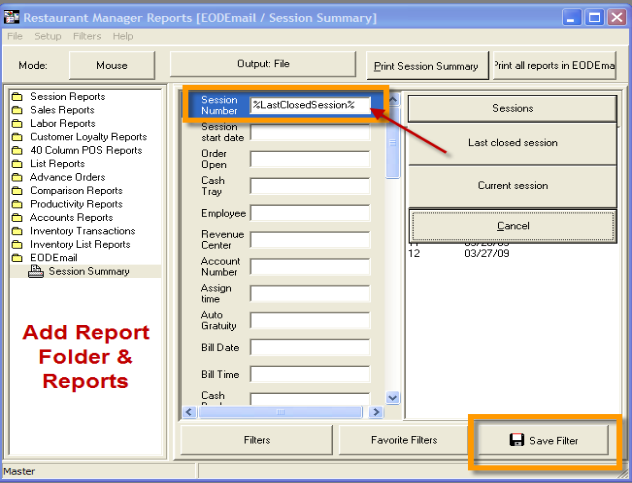The image size is (632, 483).
Task: Click the Advance Orders folder icon
Action: [17, 177]
